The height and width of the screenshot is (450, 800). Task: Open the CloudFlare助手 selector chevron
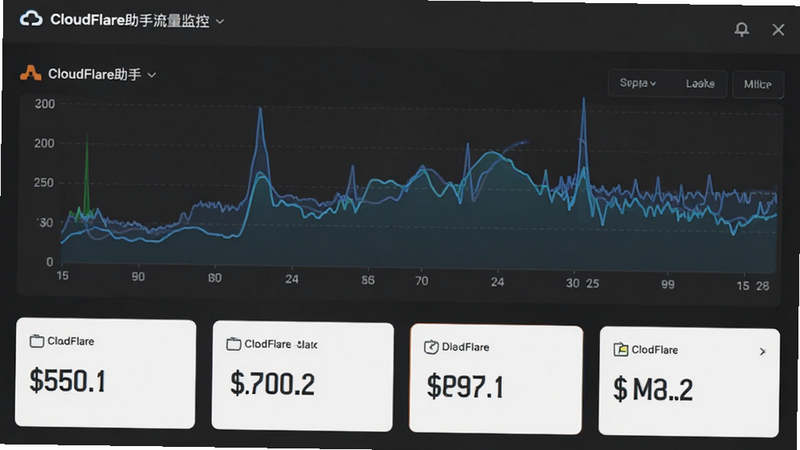(x=152, y=75)
